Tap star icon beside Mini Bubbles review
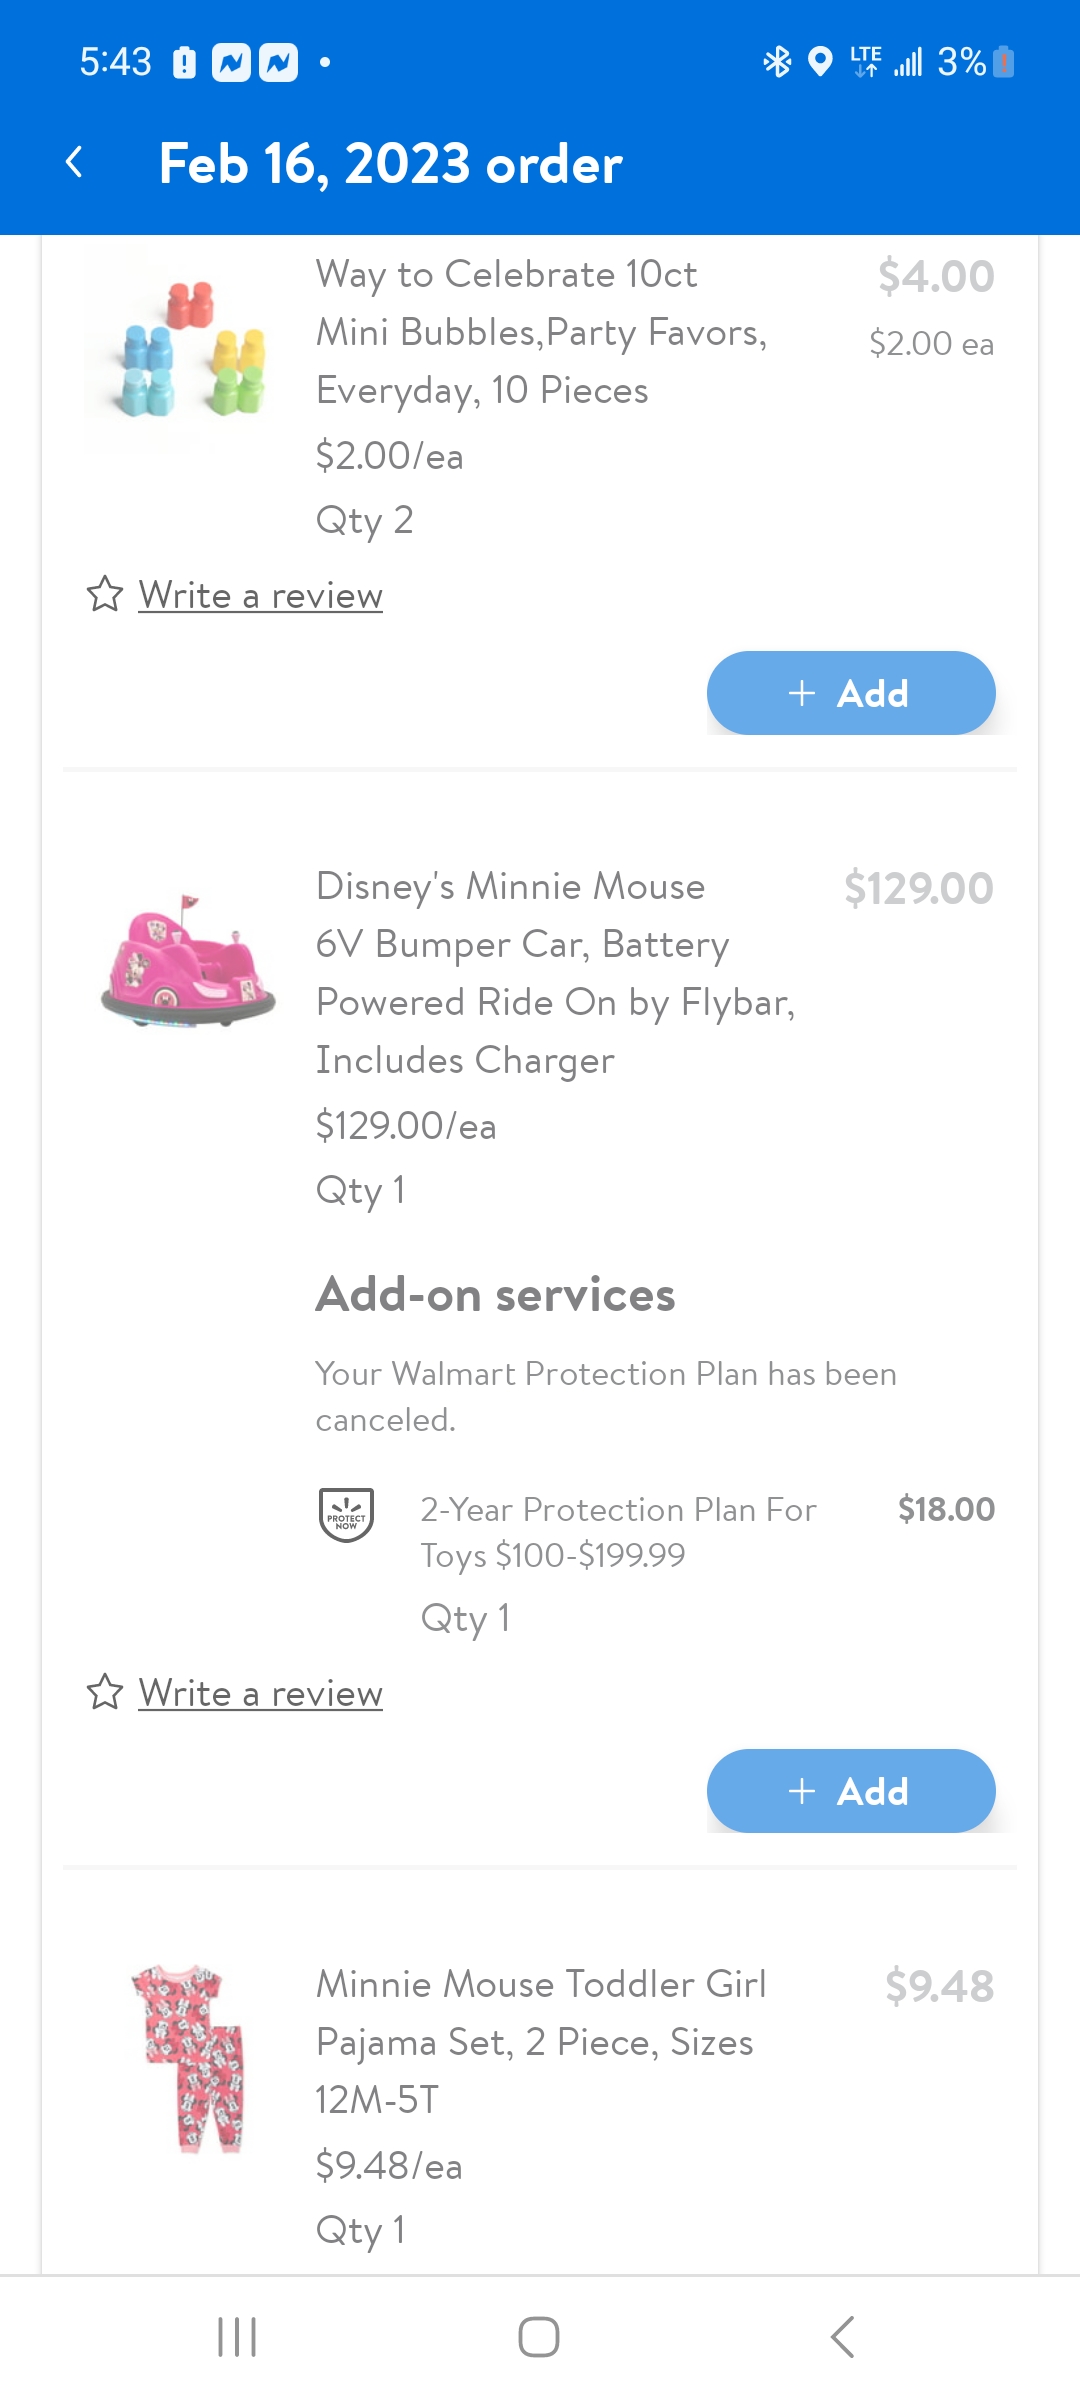Image resolution: width=1080 pixels, height=2400 pixels. [x=105, y=594]
